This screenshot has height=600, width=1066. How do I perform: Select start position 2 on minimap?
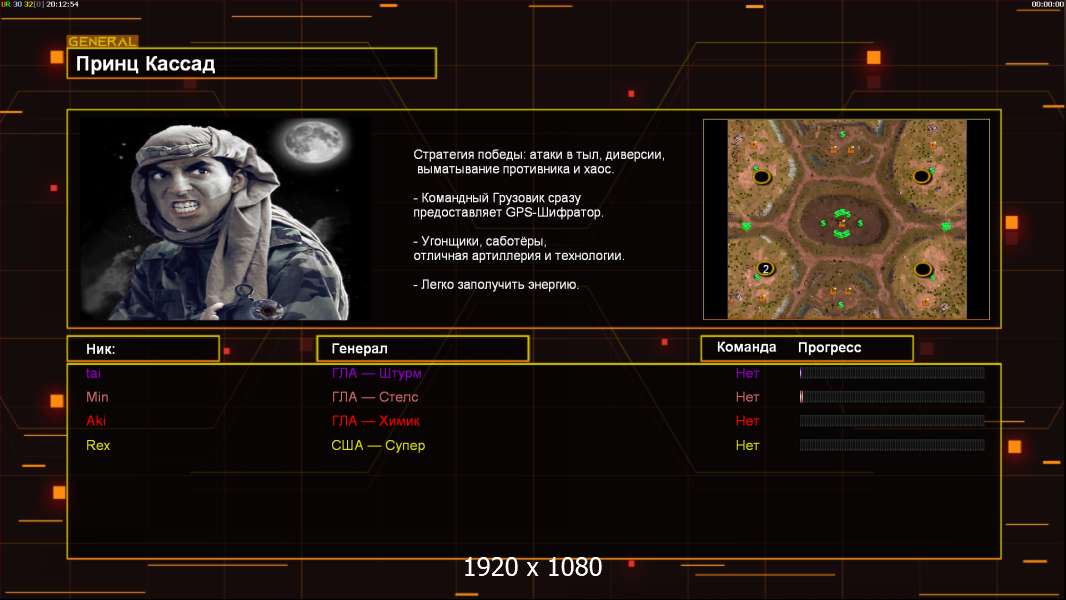tap(765, 269)
